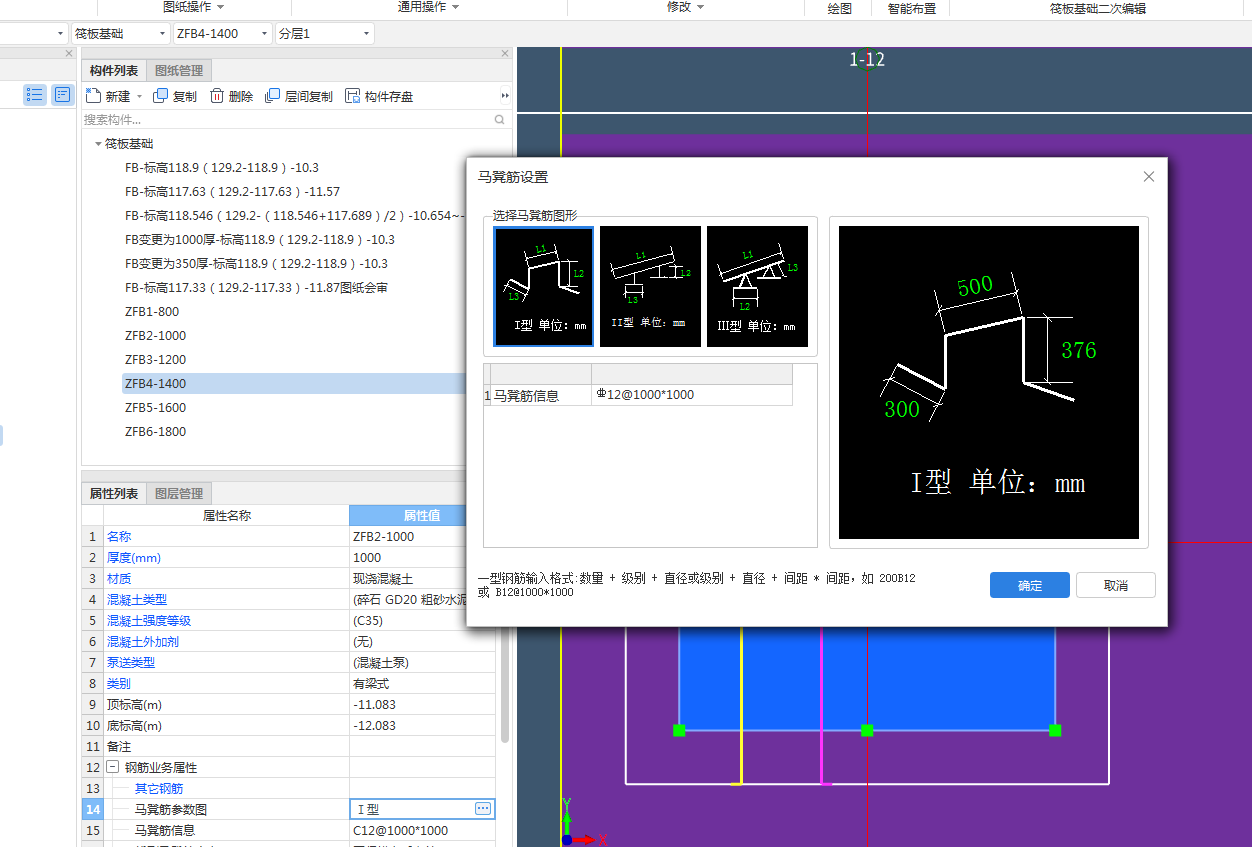
Task: Edit the 马凳筋信息 value cell in dialog
Action: [x=692, y=395]
